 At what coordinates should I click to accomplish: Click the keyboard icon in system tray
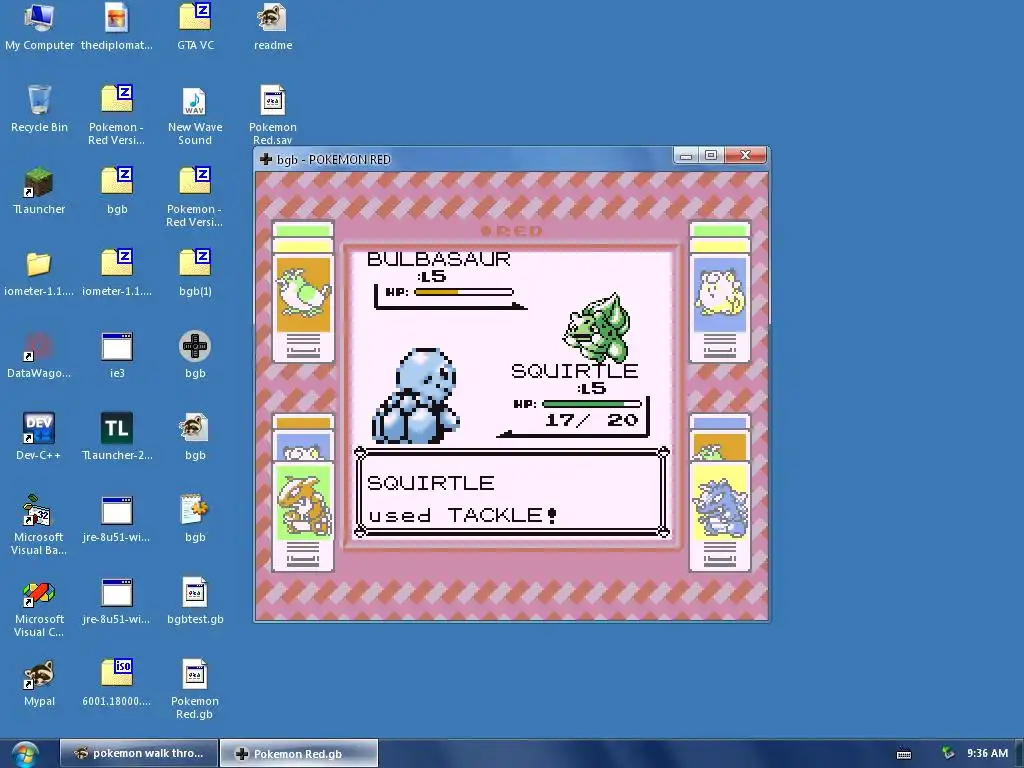coord(904,754)
